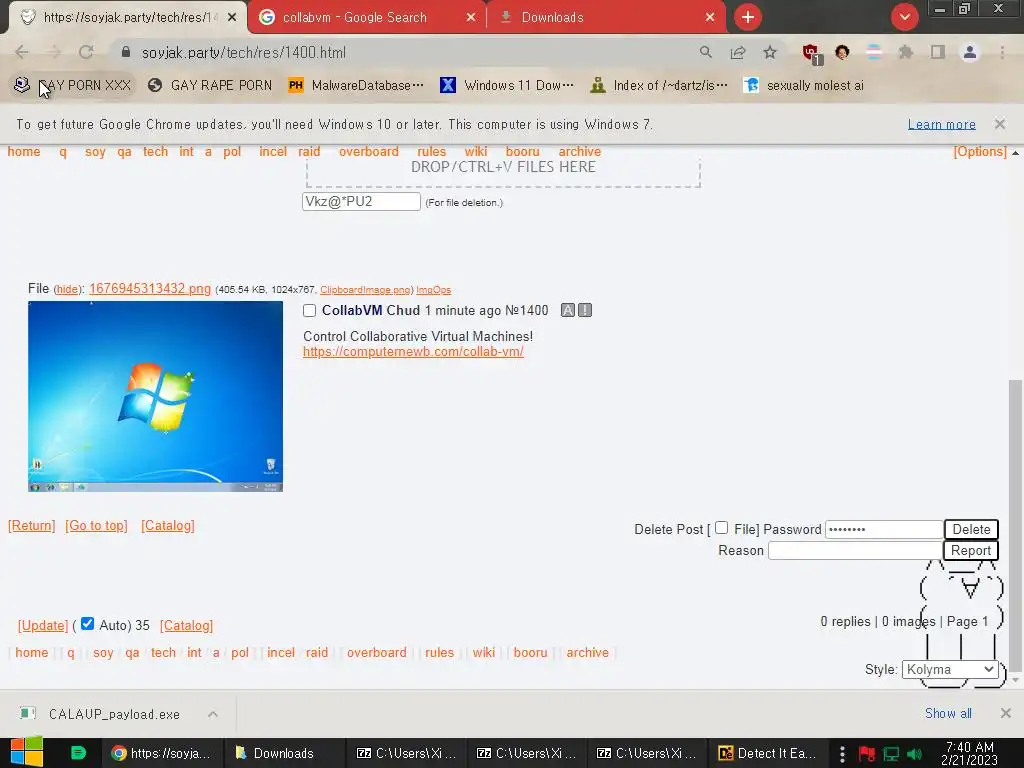This screenshot has height=768, width=1024.
Task: Click the 1676945313432.png file link
Action: (x=150, y=289)
